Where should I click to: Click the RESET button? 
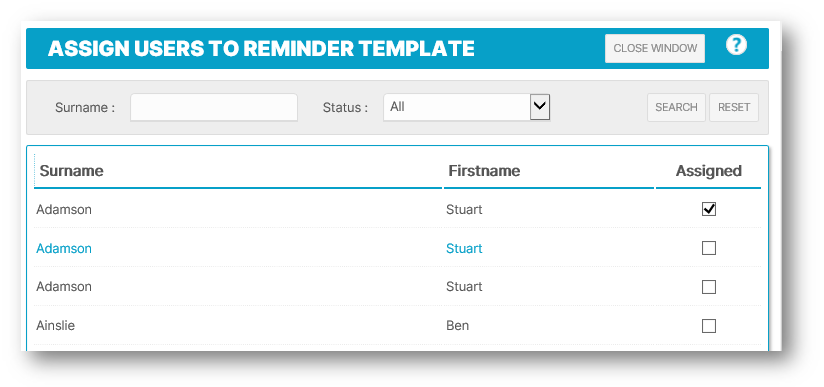coord(734,107)
